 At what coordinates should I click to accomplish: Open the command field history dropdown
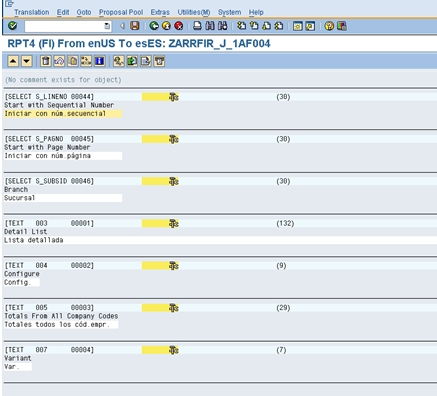[x=107, y=26]
